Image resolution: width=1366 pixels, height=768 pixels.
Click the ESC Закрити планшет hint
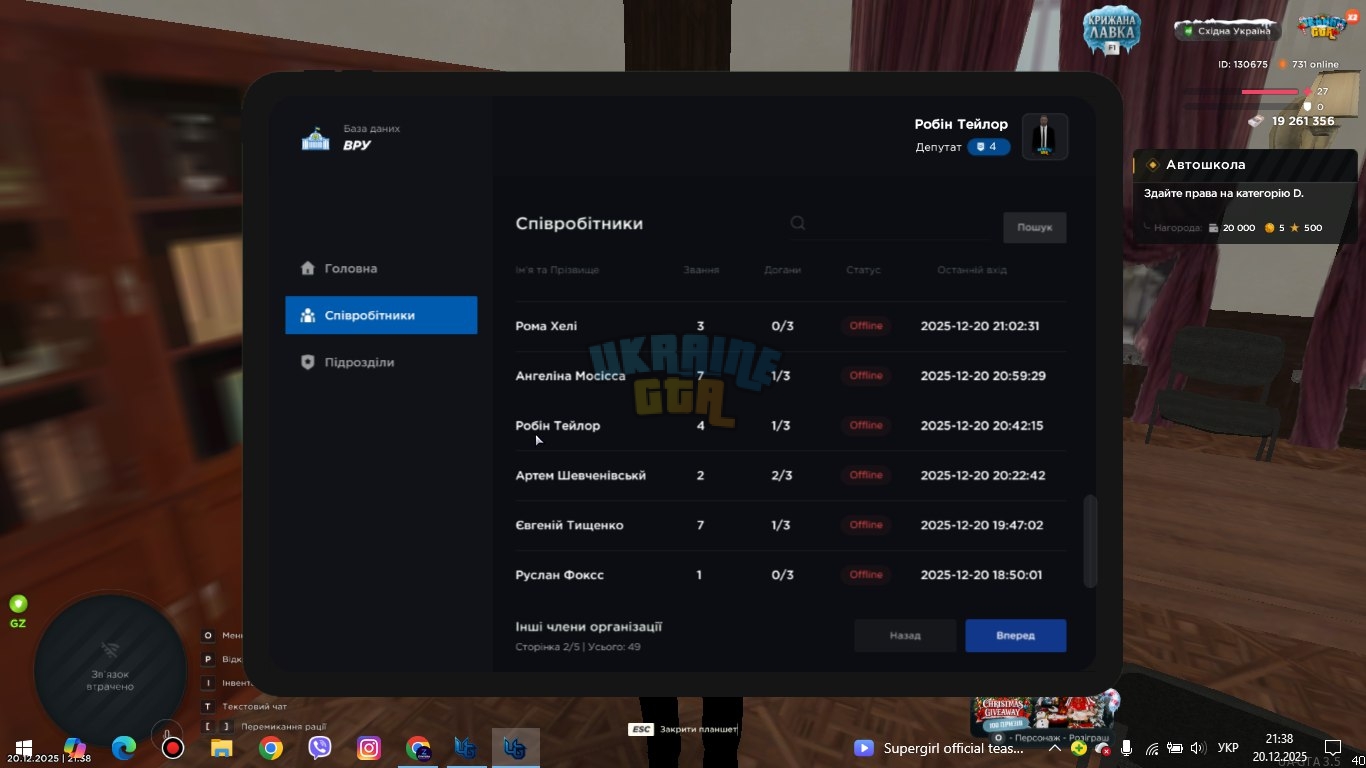[683, 729]
